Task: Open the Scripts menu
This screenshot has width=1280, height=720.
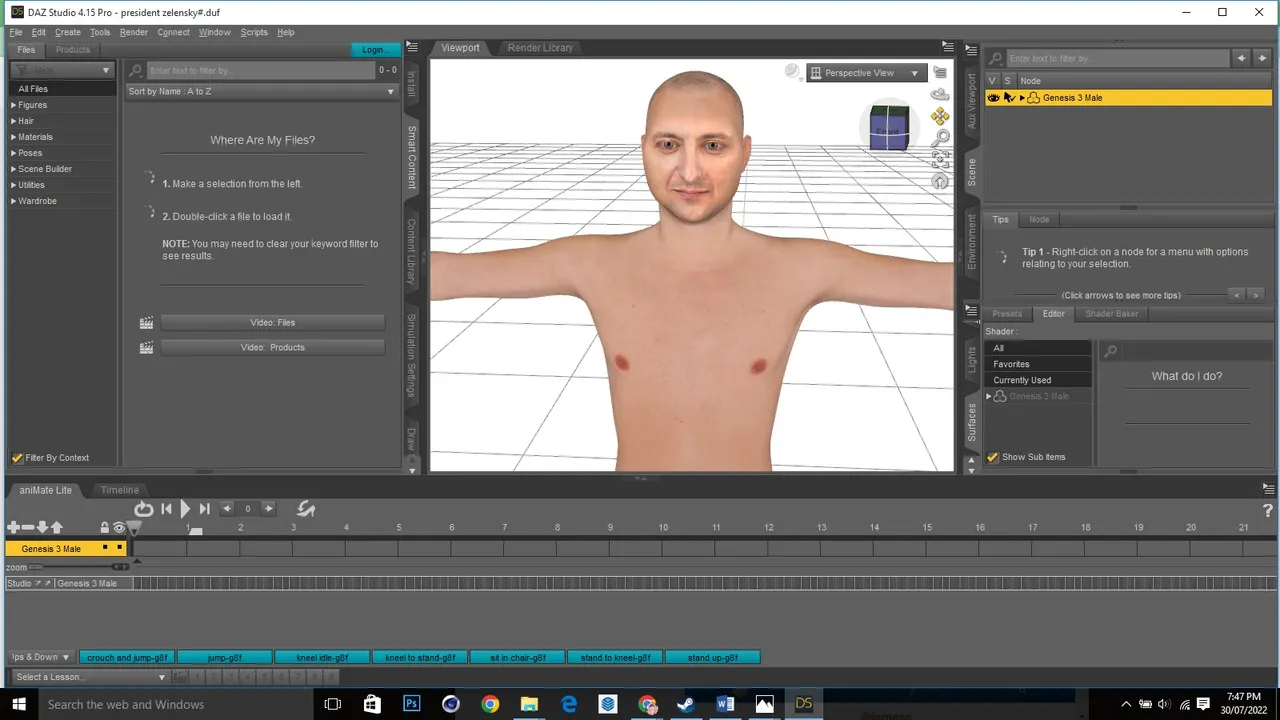Action: tap(254, 32)
